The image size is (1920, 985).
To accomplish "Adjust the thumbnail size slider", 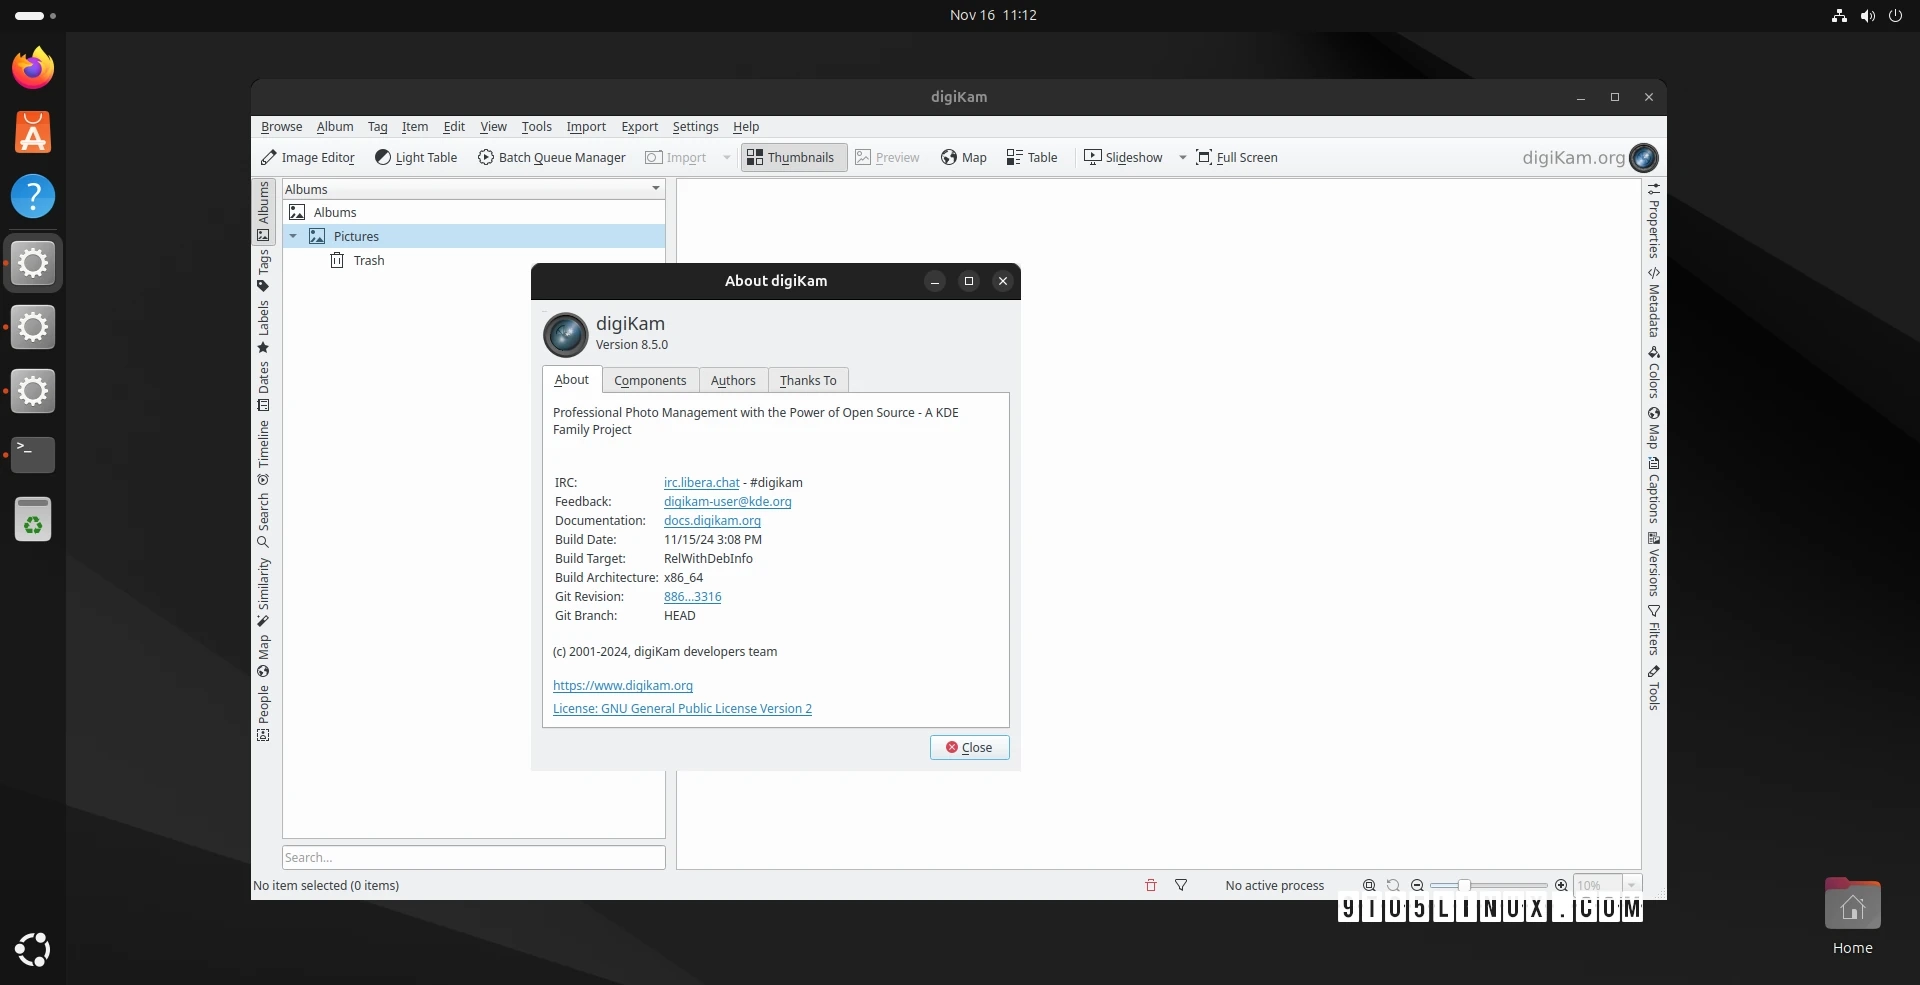I will (1489, 885).
